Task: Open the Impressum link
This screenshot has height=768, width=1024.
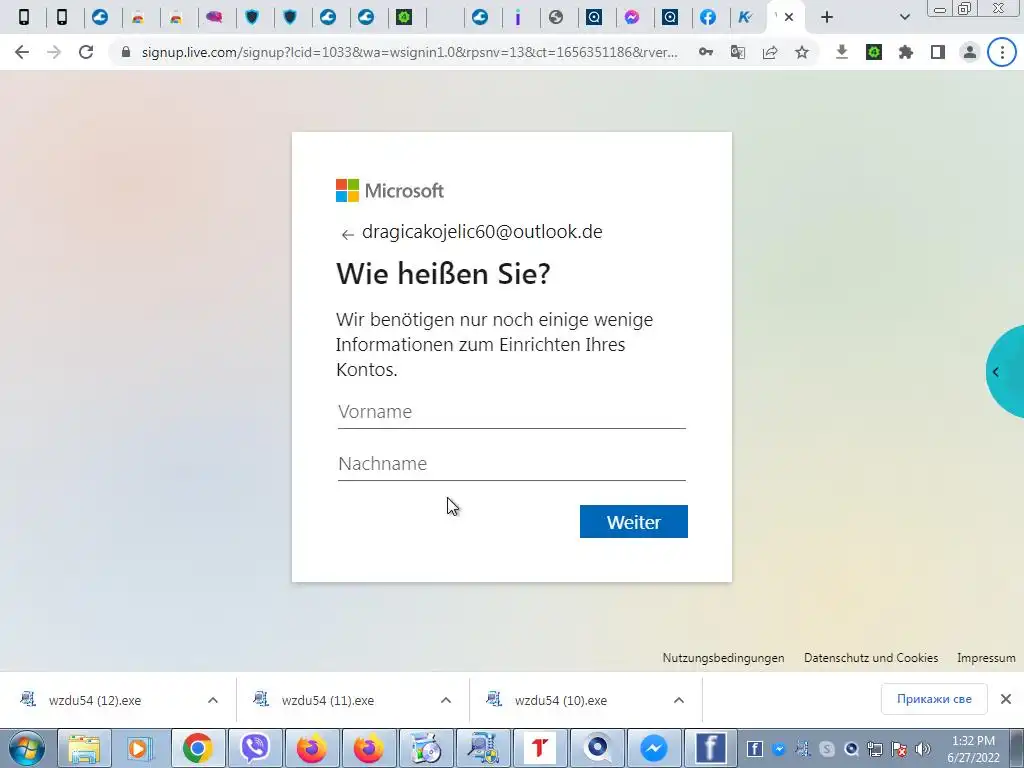Action: pyautogui.click(x=986, y=658)
